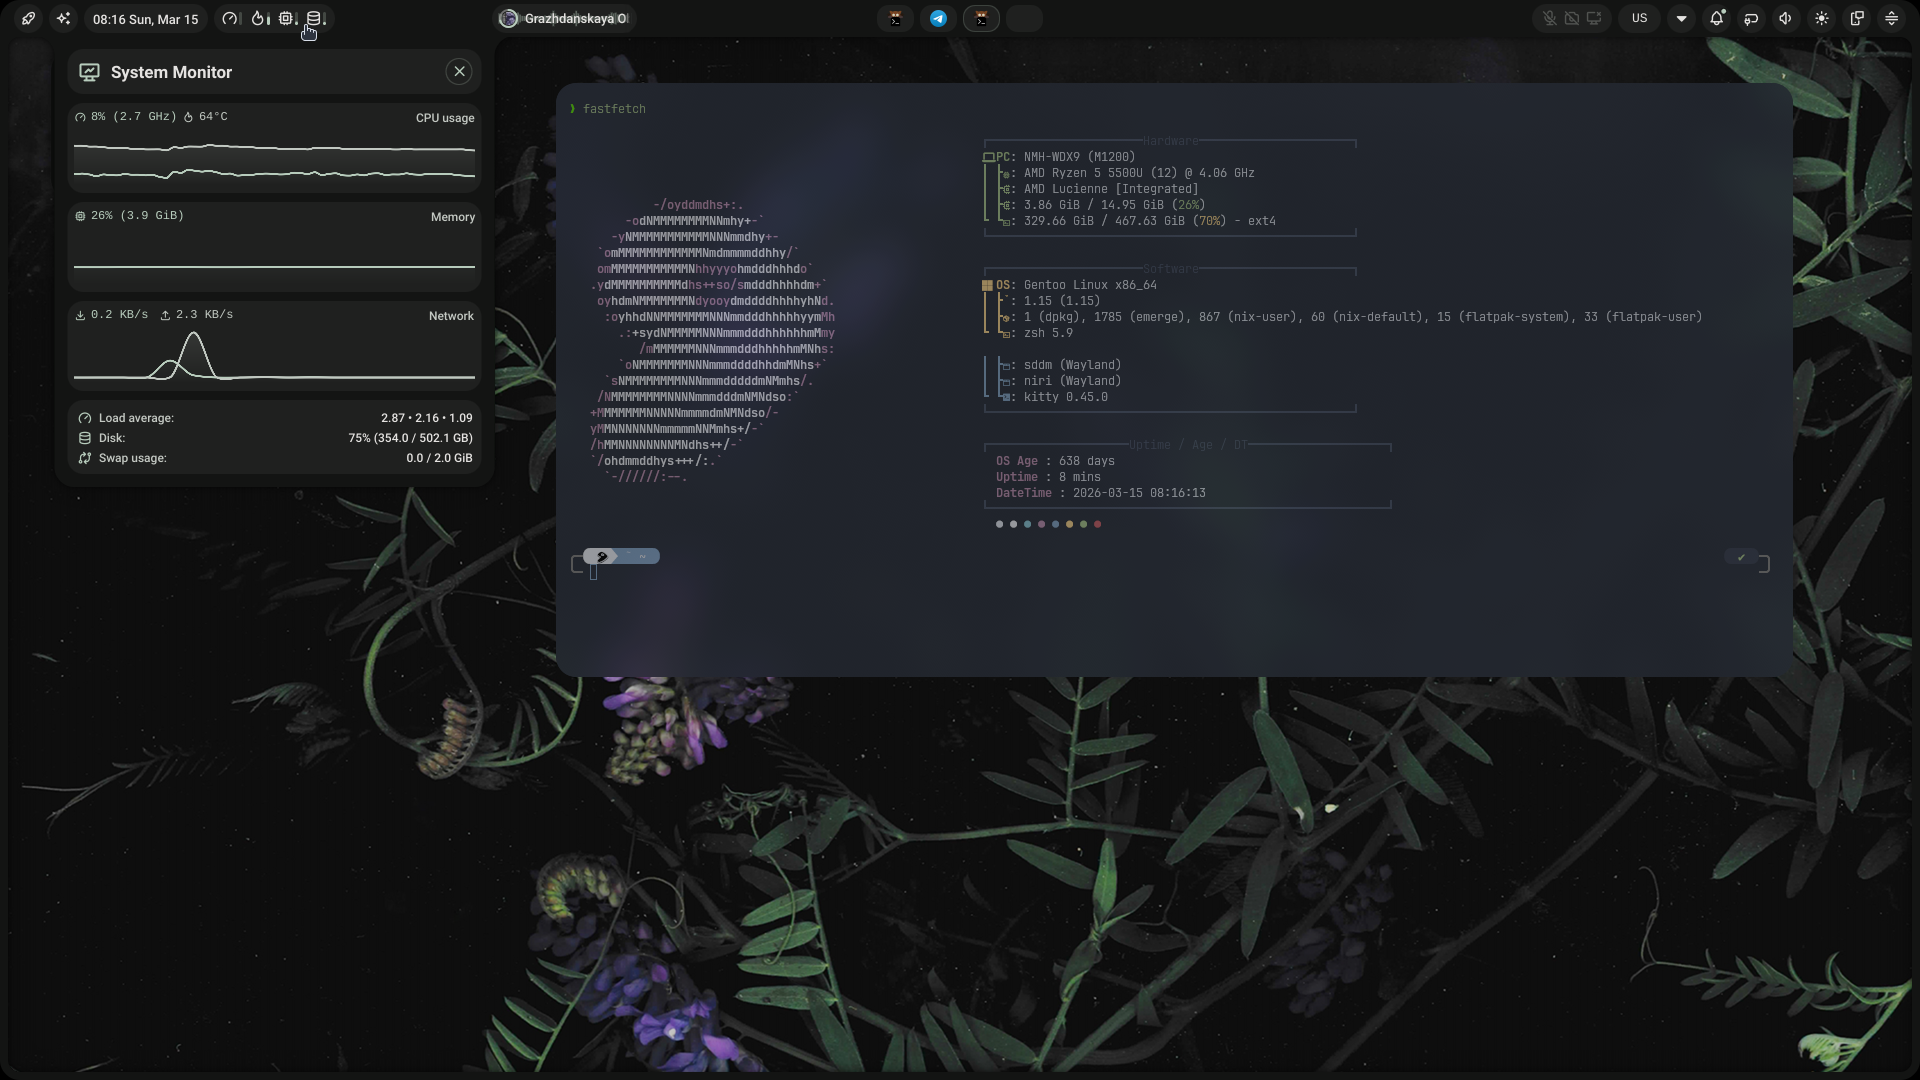Image resolution: width=1920 pixels, height=1080 pixels.
Task: Switch the US keyboard layout
Action: 1639,19
